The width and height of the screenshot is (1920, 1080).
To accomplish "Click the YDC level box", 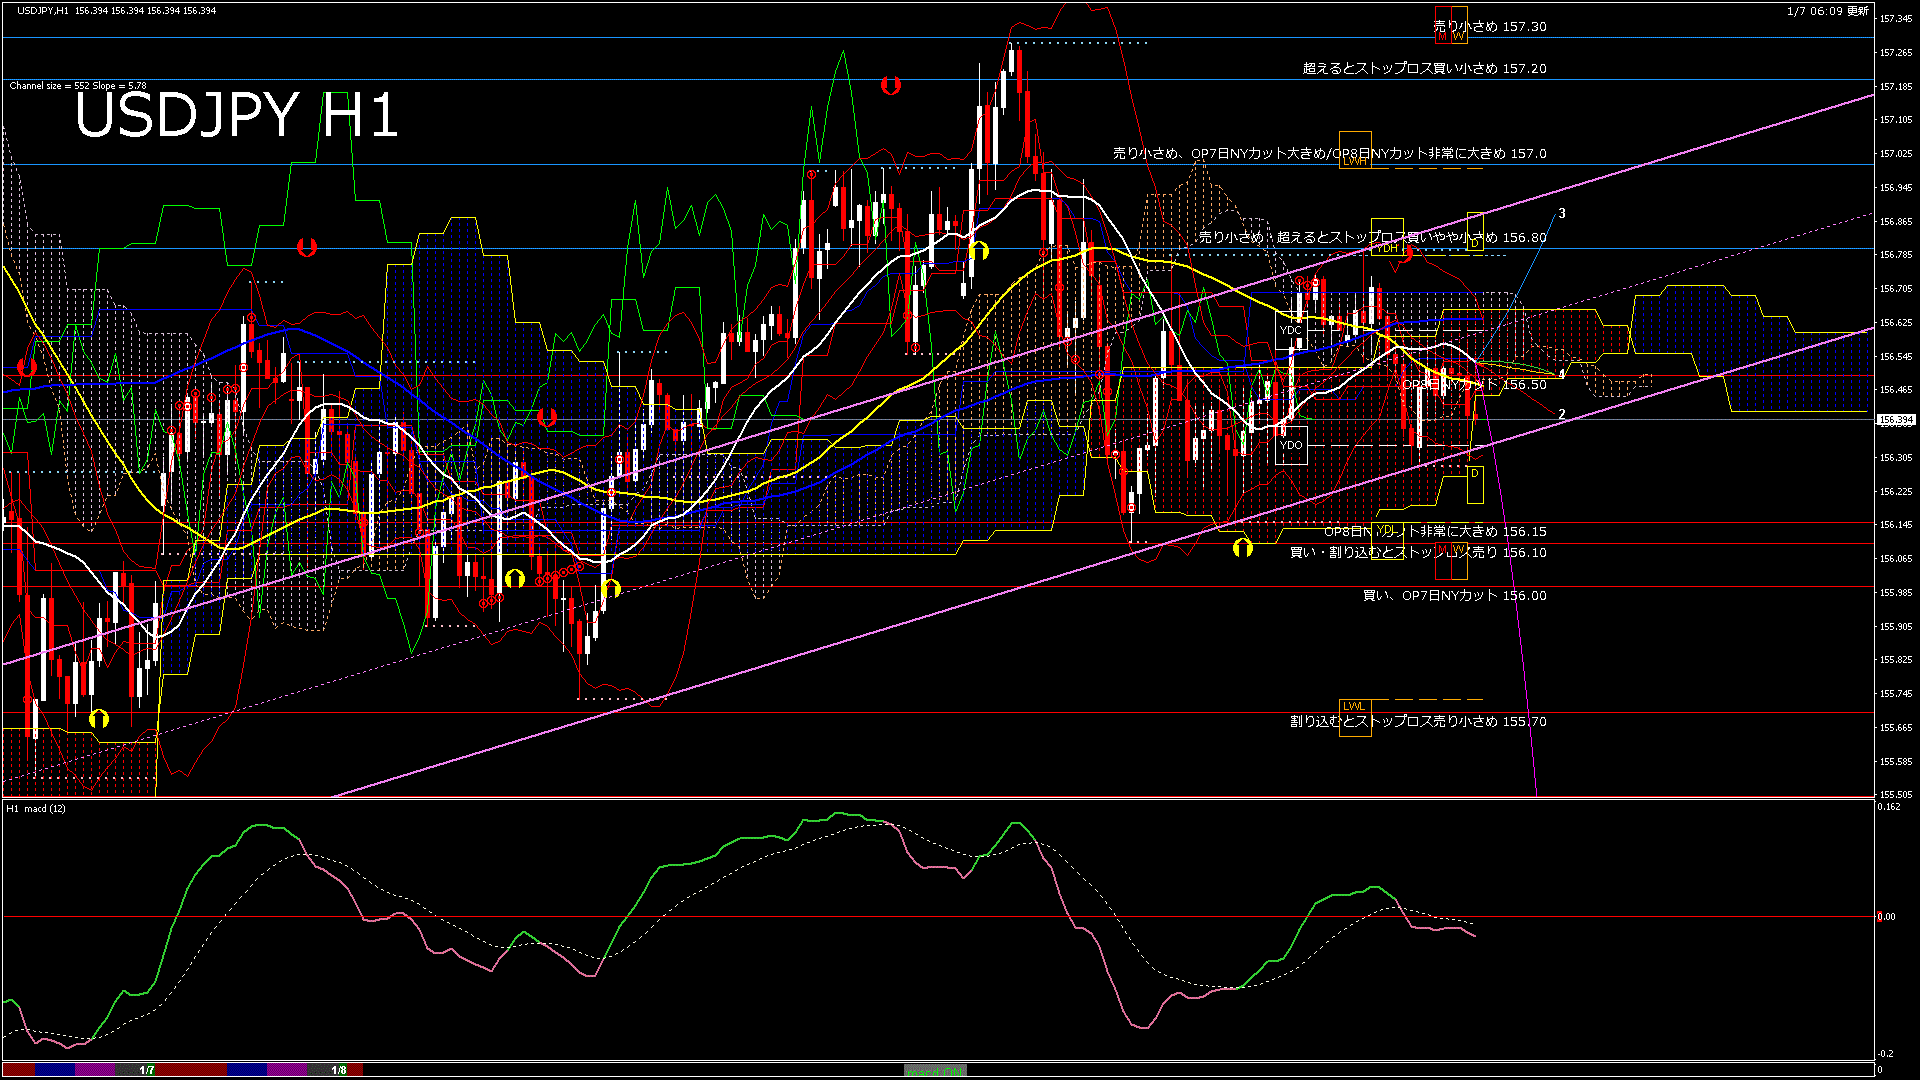I will click(1291, 330).
